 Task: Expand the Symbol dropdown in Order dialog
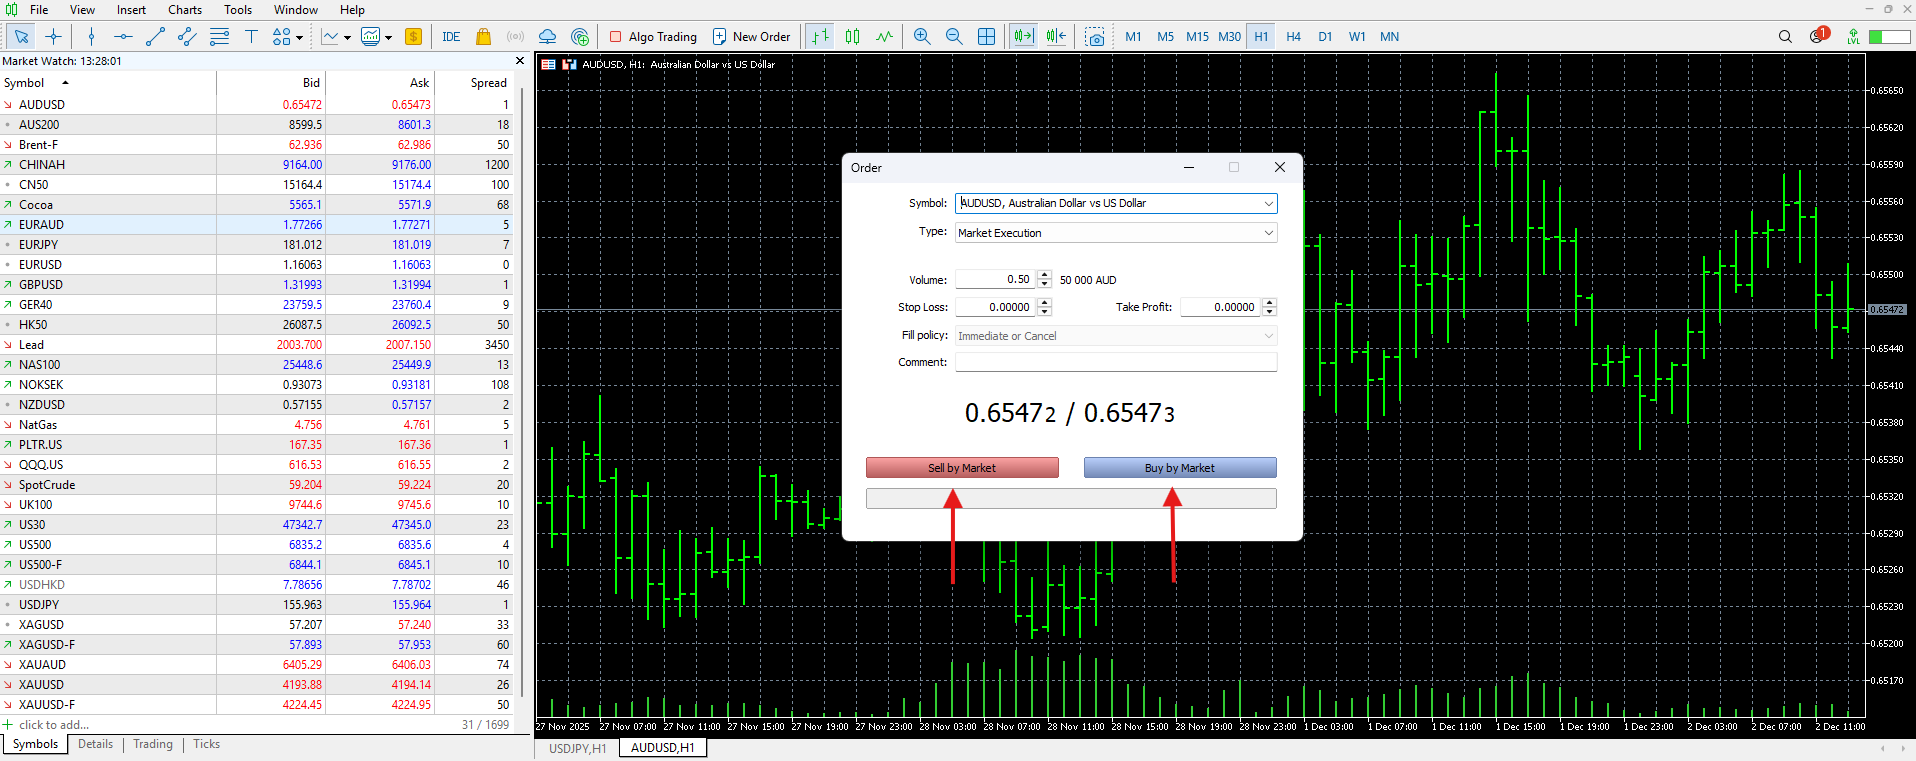1268,204
